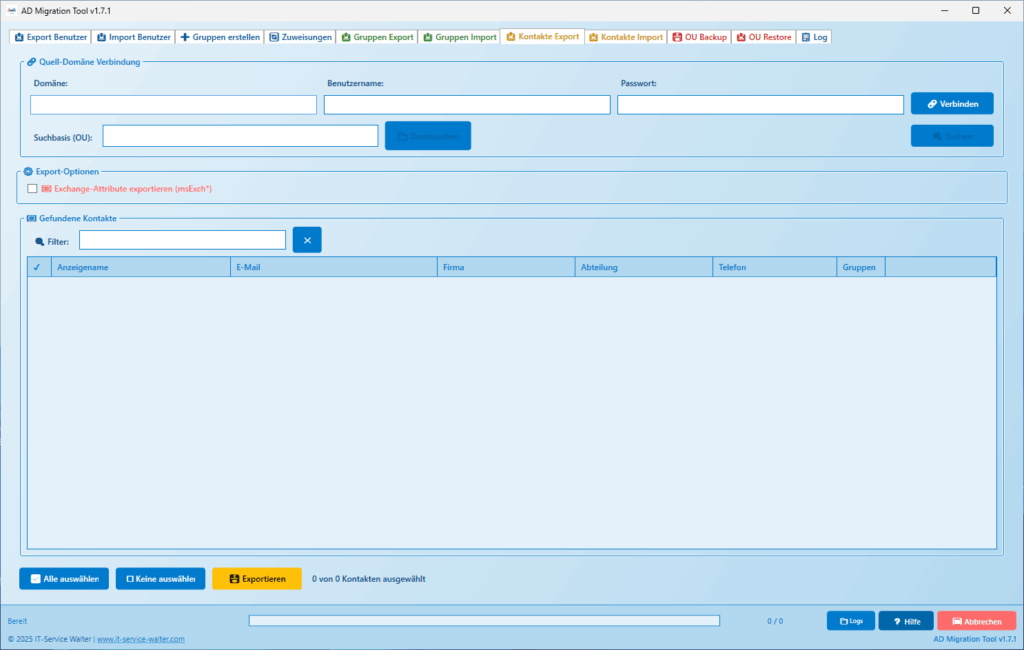The image size is (1024, 650).
Task: Collapse the Export-Optionen section
Action: (x=27, y=171)
